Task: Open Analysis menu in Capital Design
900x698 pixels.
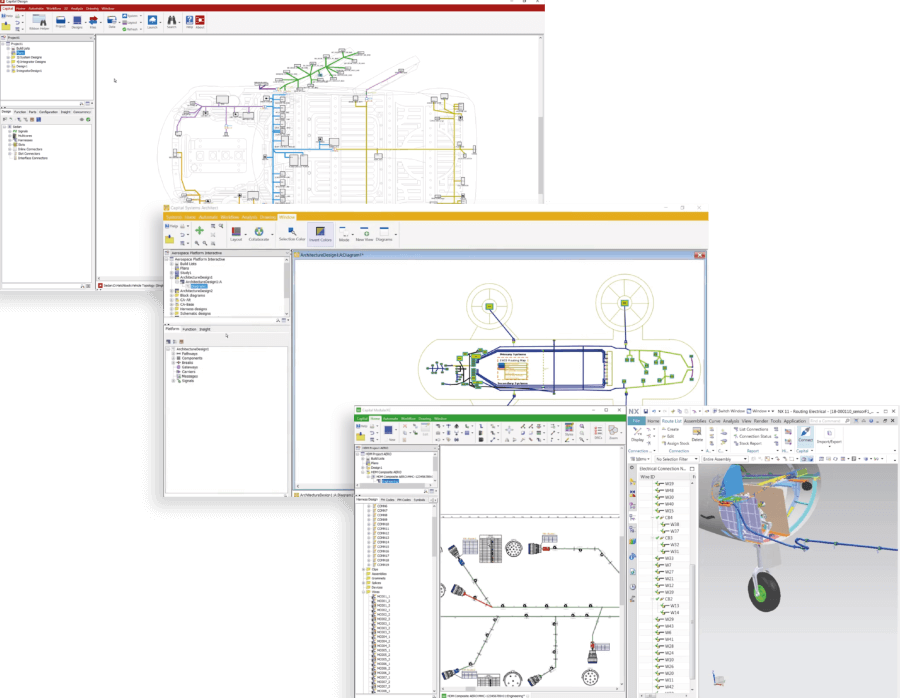Action: (x=76, y=9)
